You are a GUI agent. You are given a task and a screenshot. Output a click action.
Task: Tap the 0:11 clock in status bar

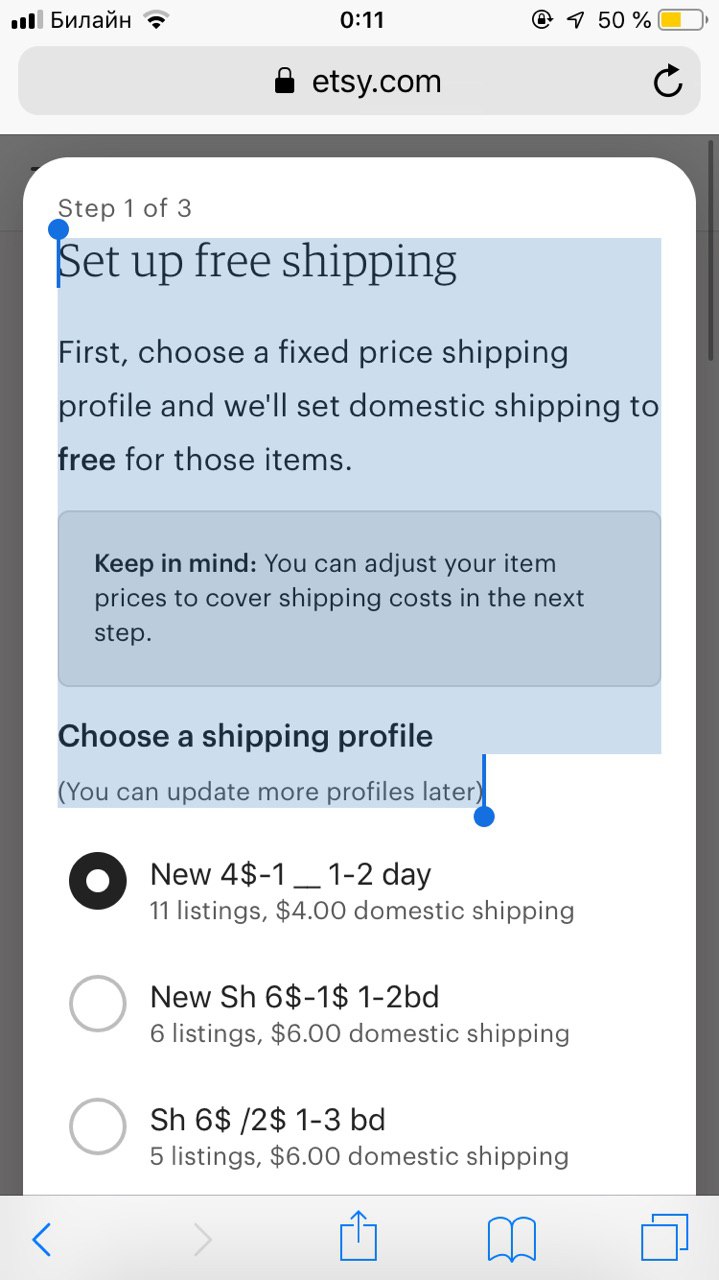point(361,20)
